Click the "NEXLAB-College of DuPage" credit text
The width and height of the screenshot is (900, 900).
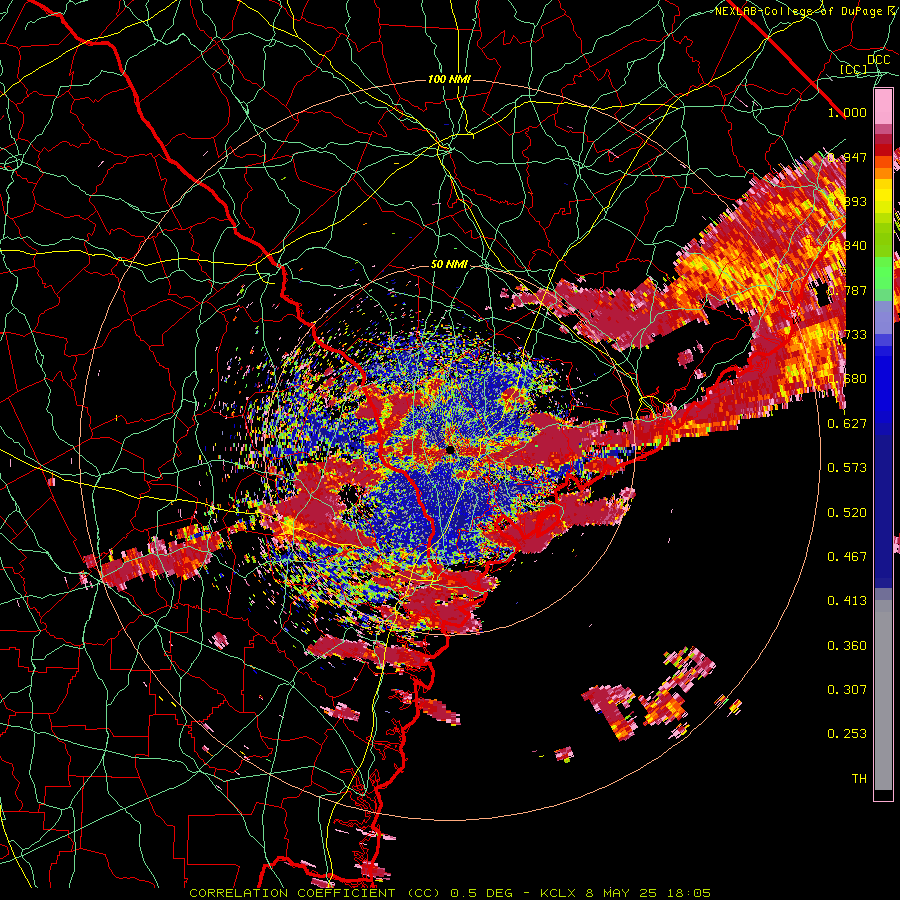799,11
